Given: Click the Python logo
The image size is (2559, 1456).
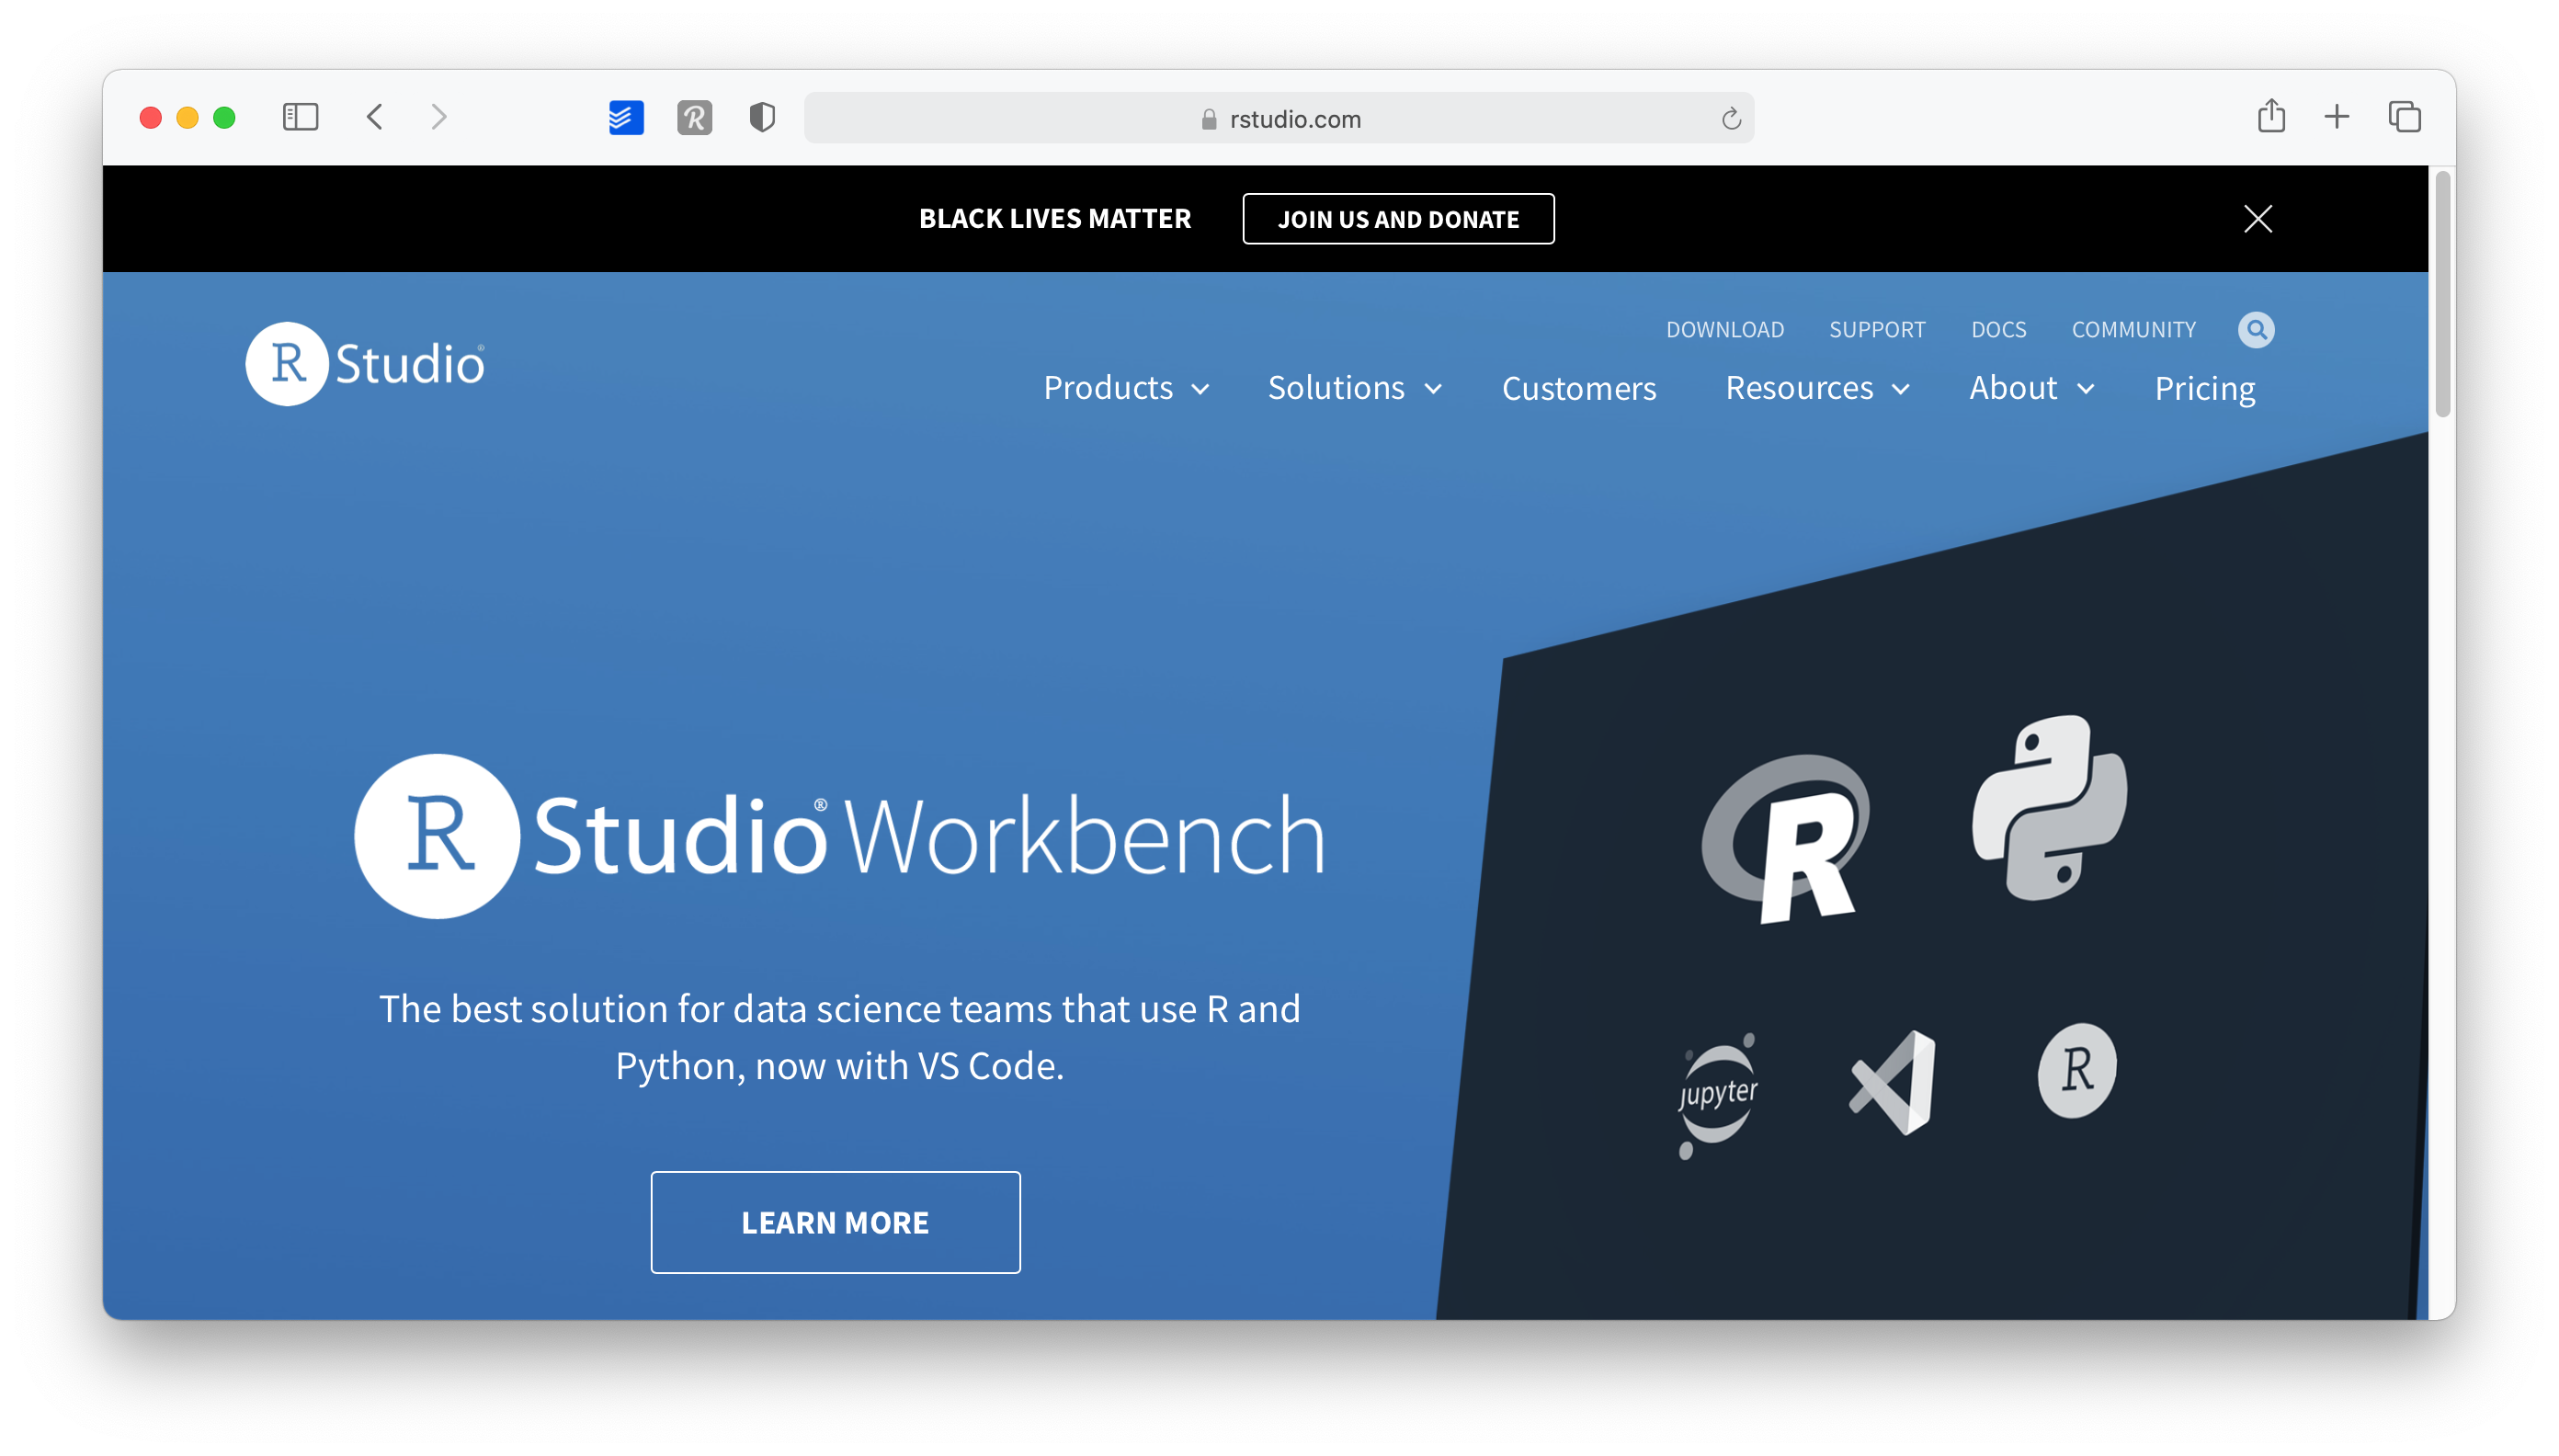Looking at the screenshot, I should [x=2049, y=807].
